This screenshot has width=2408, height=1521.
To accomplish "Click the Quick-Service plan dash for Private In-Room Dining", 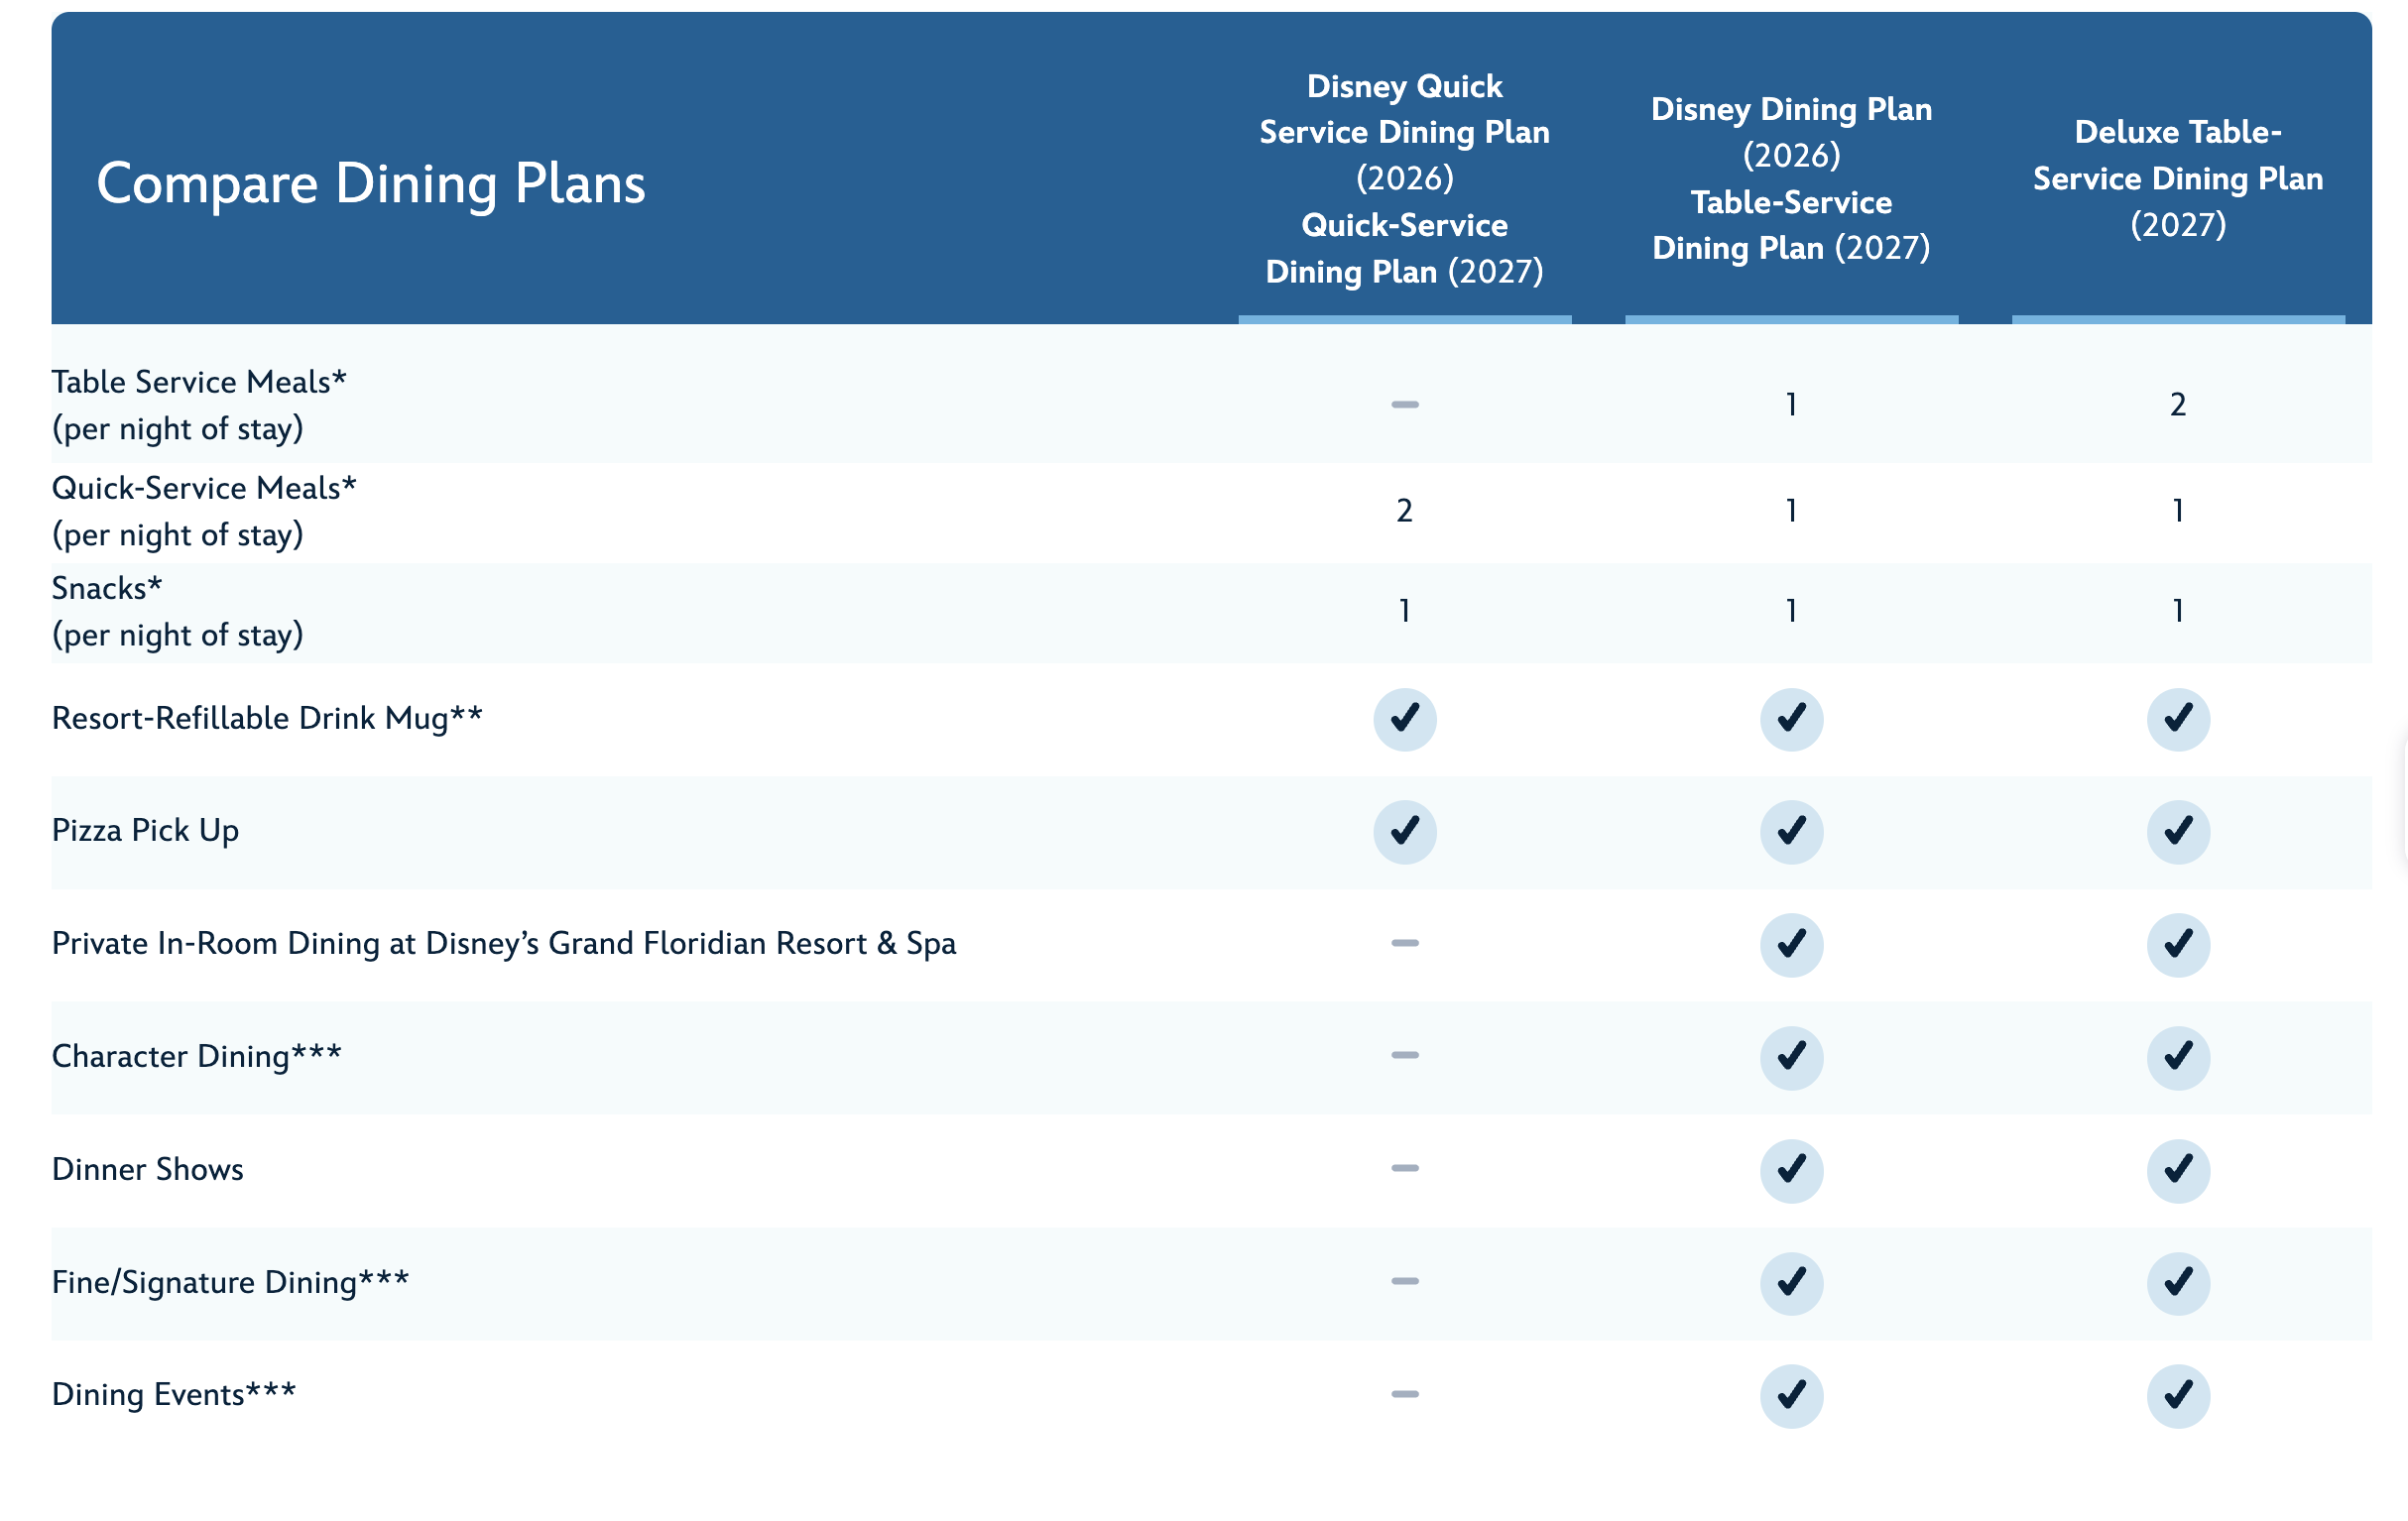I will pos(1404,943).
